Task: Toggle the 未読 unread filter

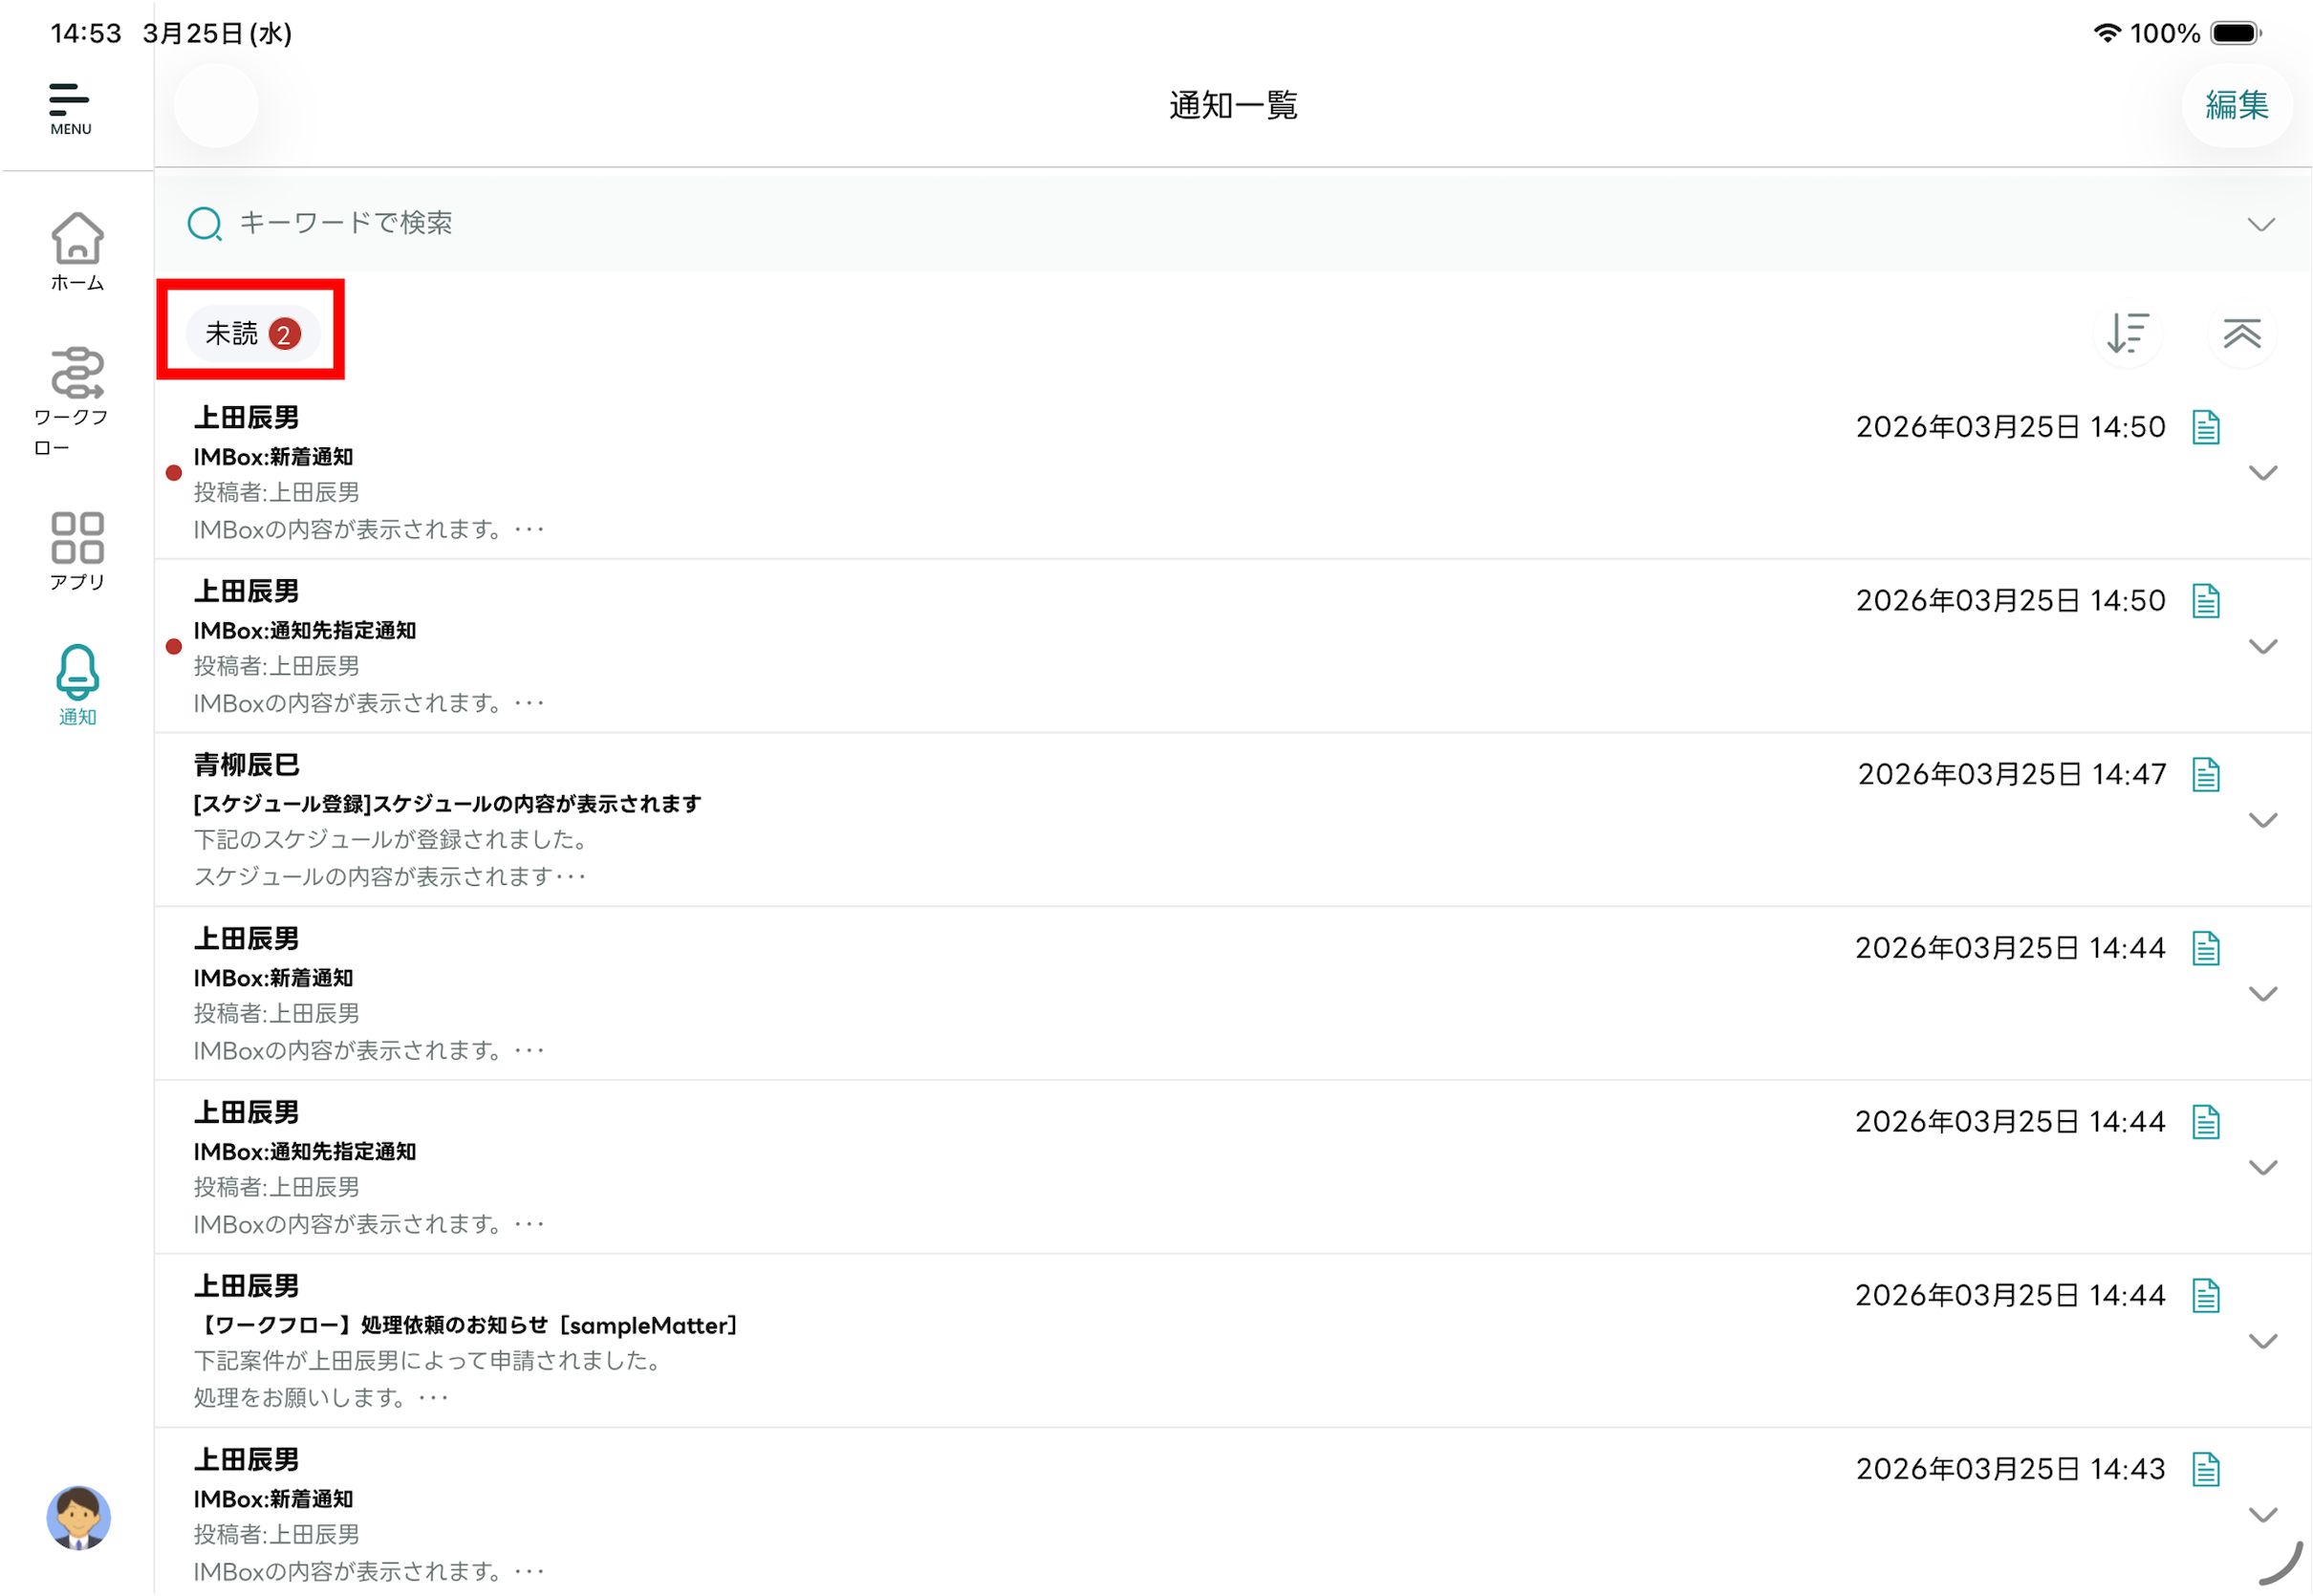Action: click(252, 333)
